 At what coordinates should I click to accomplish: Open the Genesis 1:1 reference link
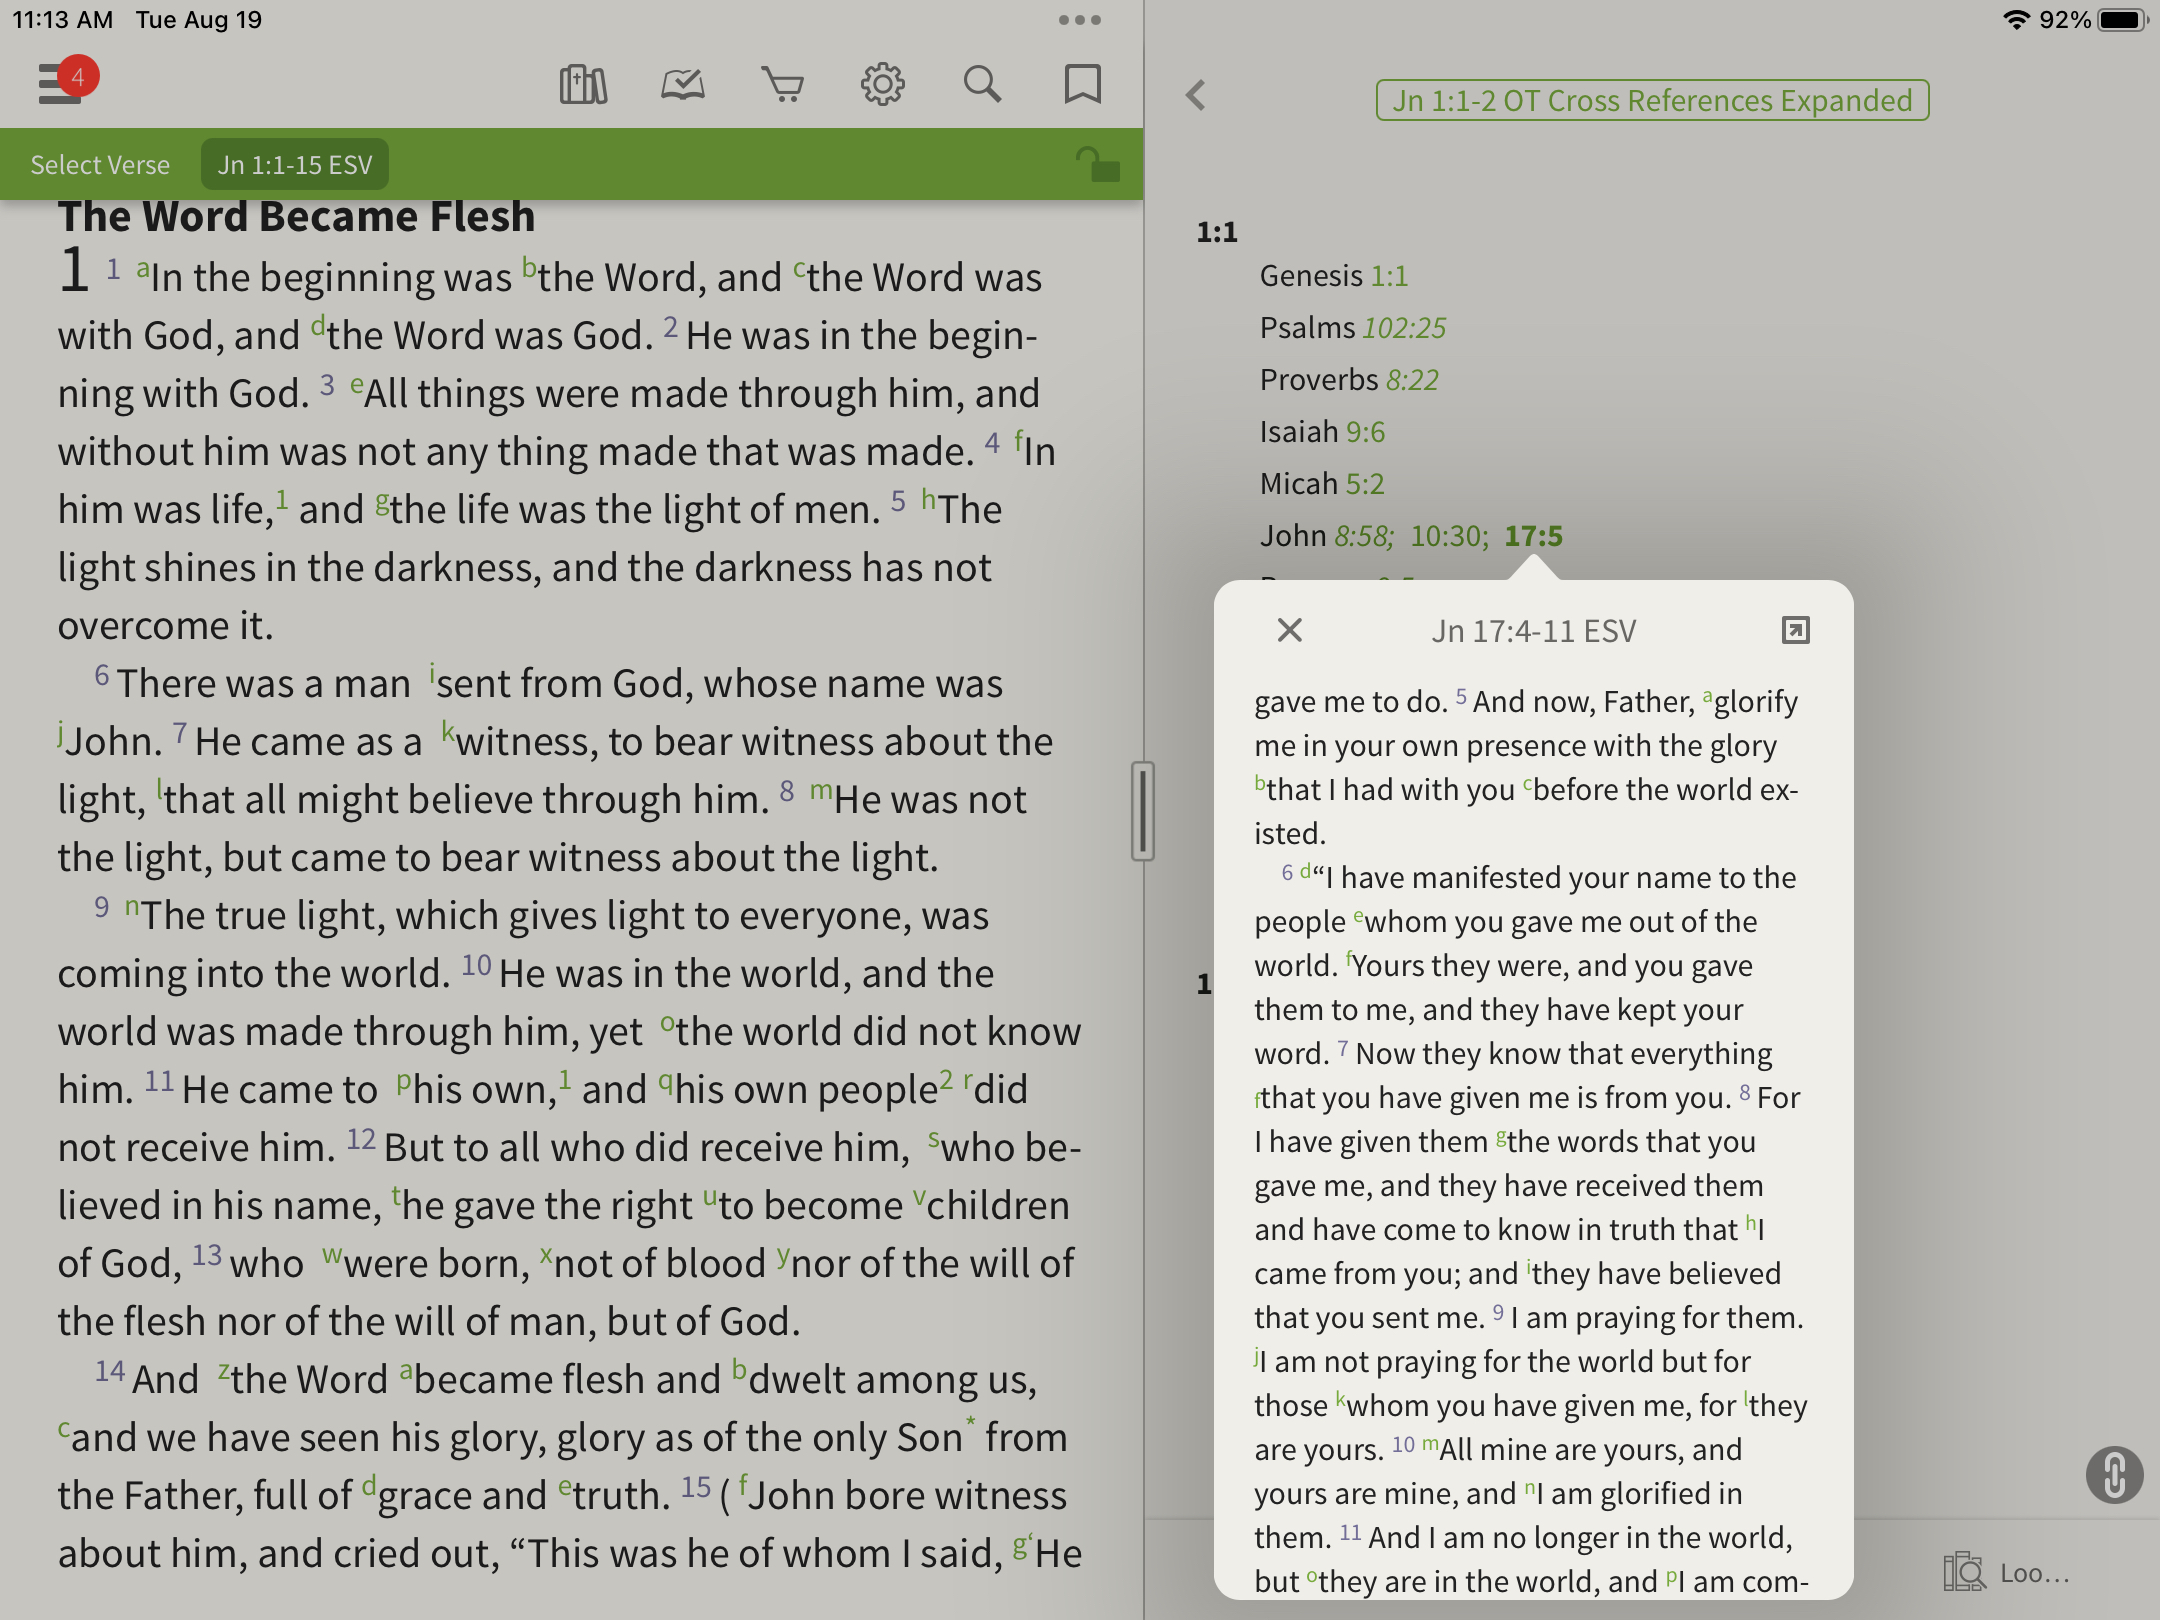(x=1389, y=276)
